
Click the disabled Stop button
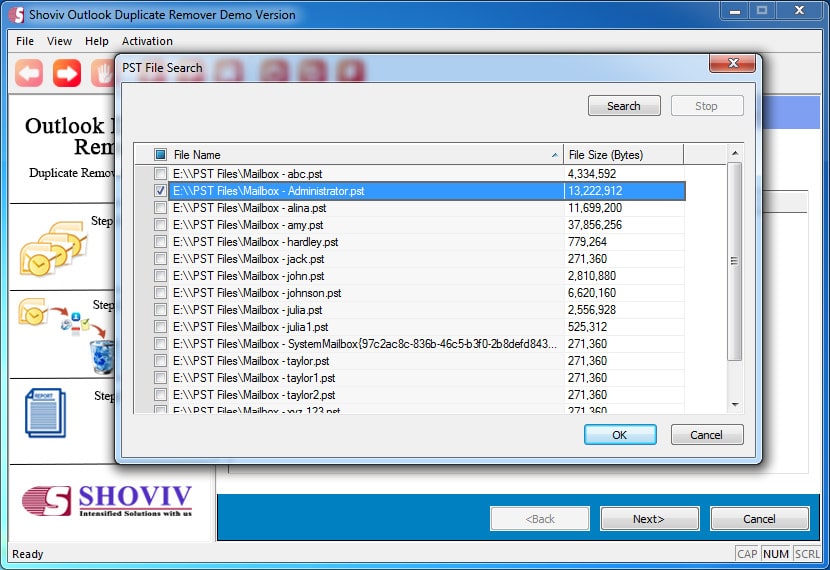pos(707,106)
